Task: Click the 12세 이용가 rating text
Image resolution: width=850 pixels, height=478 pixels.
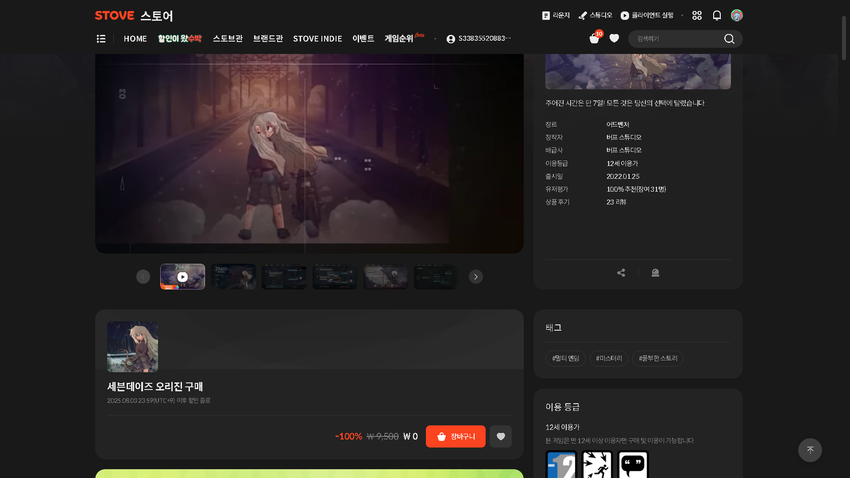Action: point(562,427)
